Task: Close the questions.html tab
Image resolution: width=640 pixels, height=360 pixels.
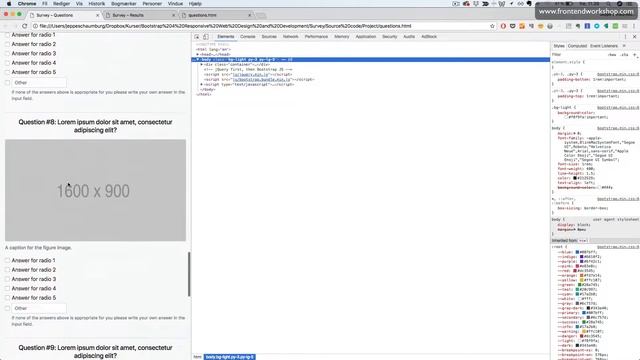Action: (x=250, y=15)
